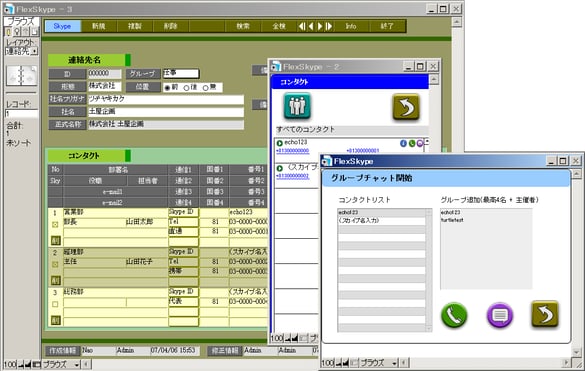Click 検索 in the top toolbar

243,26
